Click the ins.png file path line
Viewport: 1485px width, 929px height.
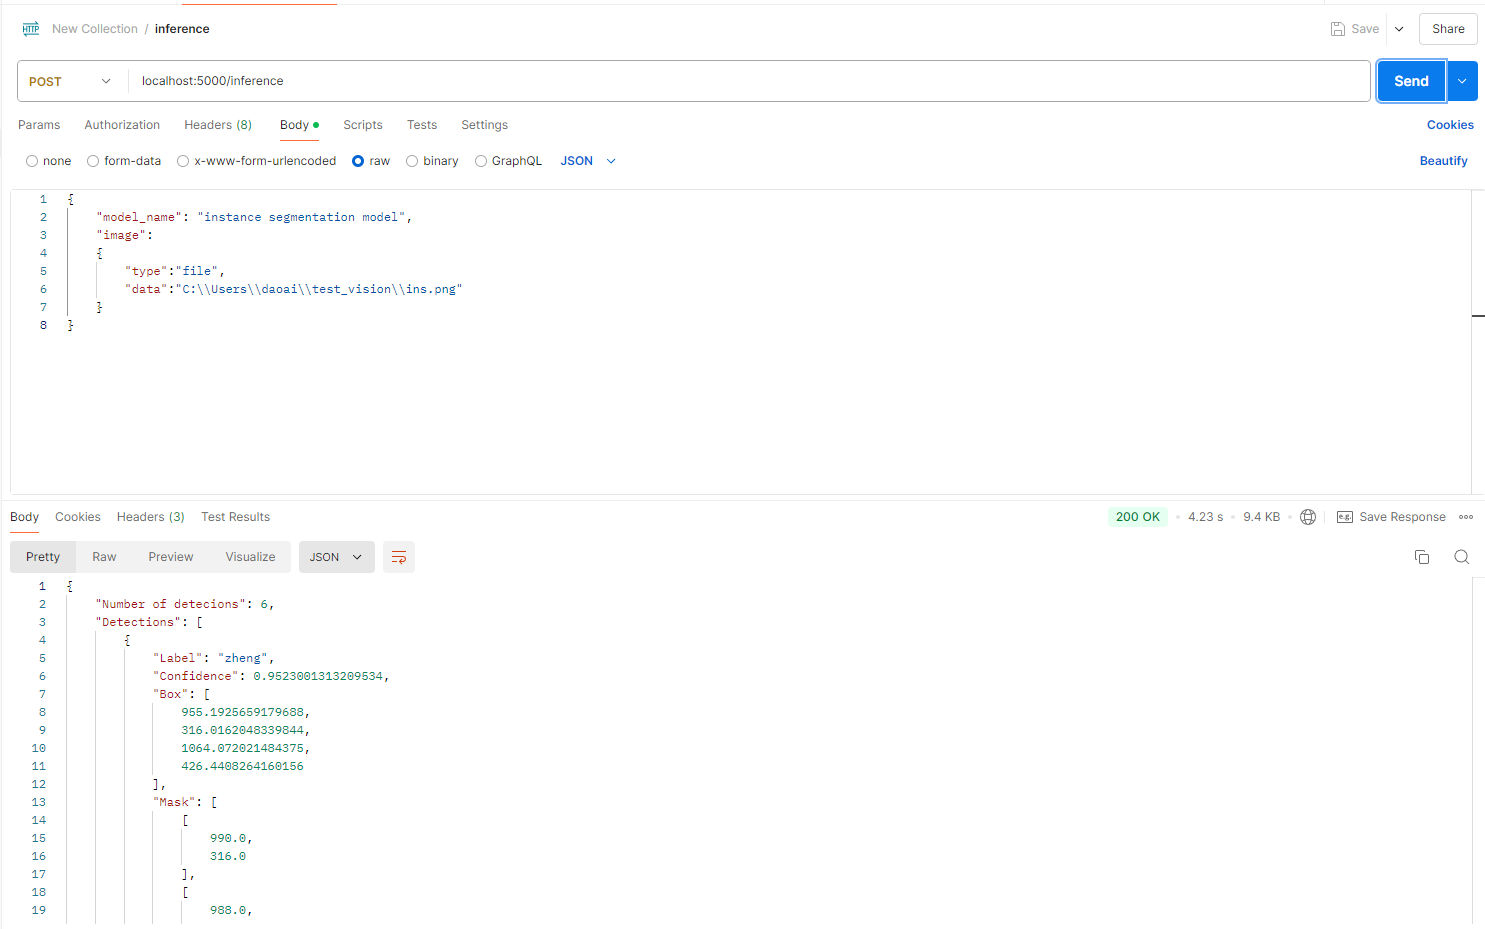(x=293, y=289)
